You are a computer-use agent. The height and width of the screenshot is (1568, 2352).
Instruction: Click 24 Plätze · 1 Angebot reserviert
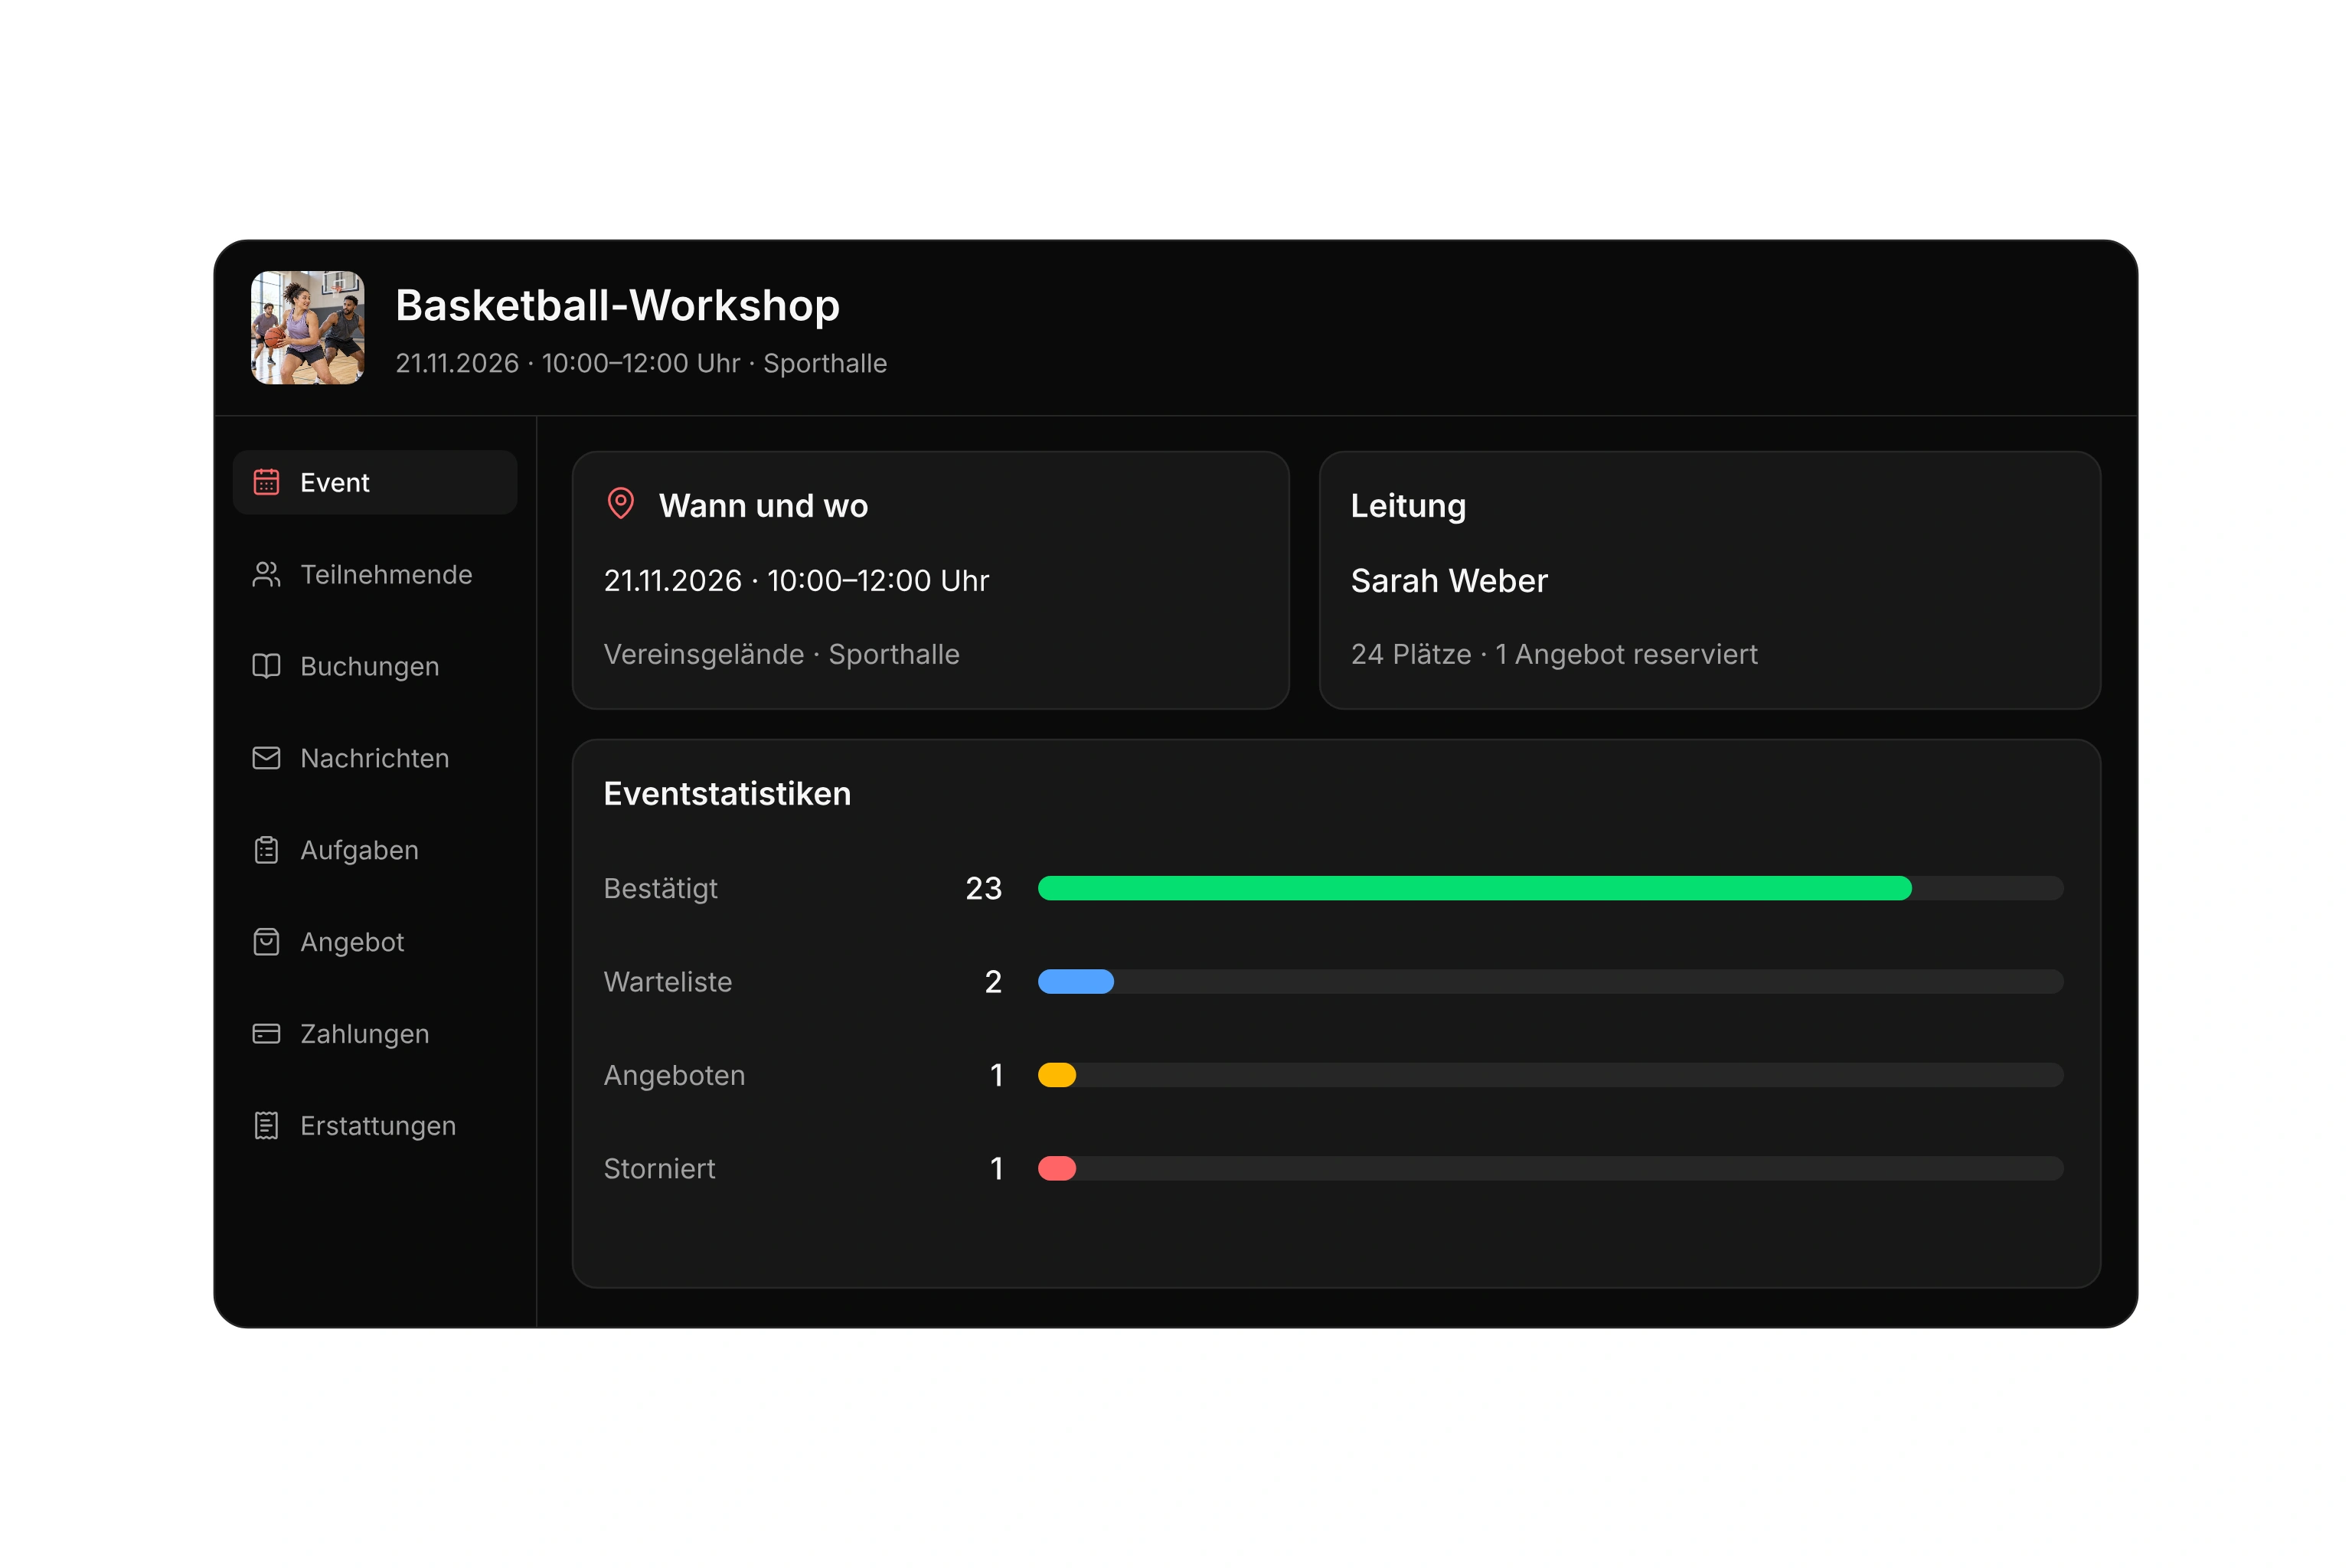click(x=1554, y=654)
